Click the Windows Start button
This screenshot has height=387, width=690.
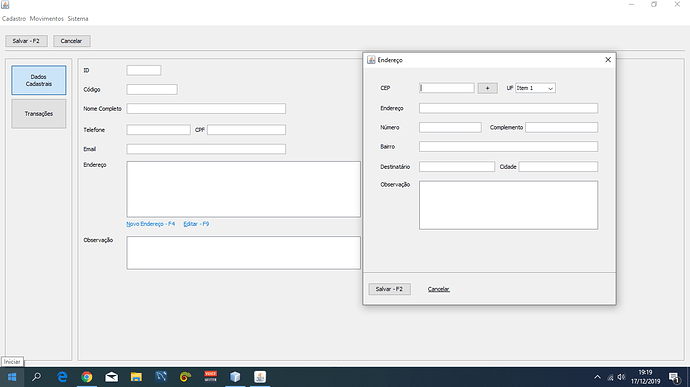[x=12, y=377]
